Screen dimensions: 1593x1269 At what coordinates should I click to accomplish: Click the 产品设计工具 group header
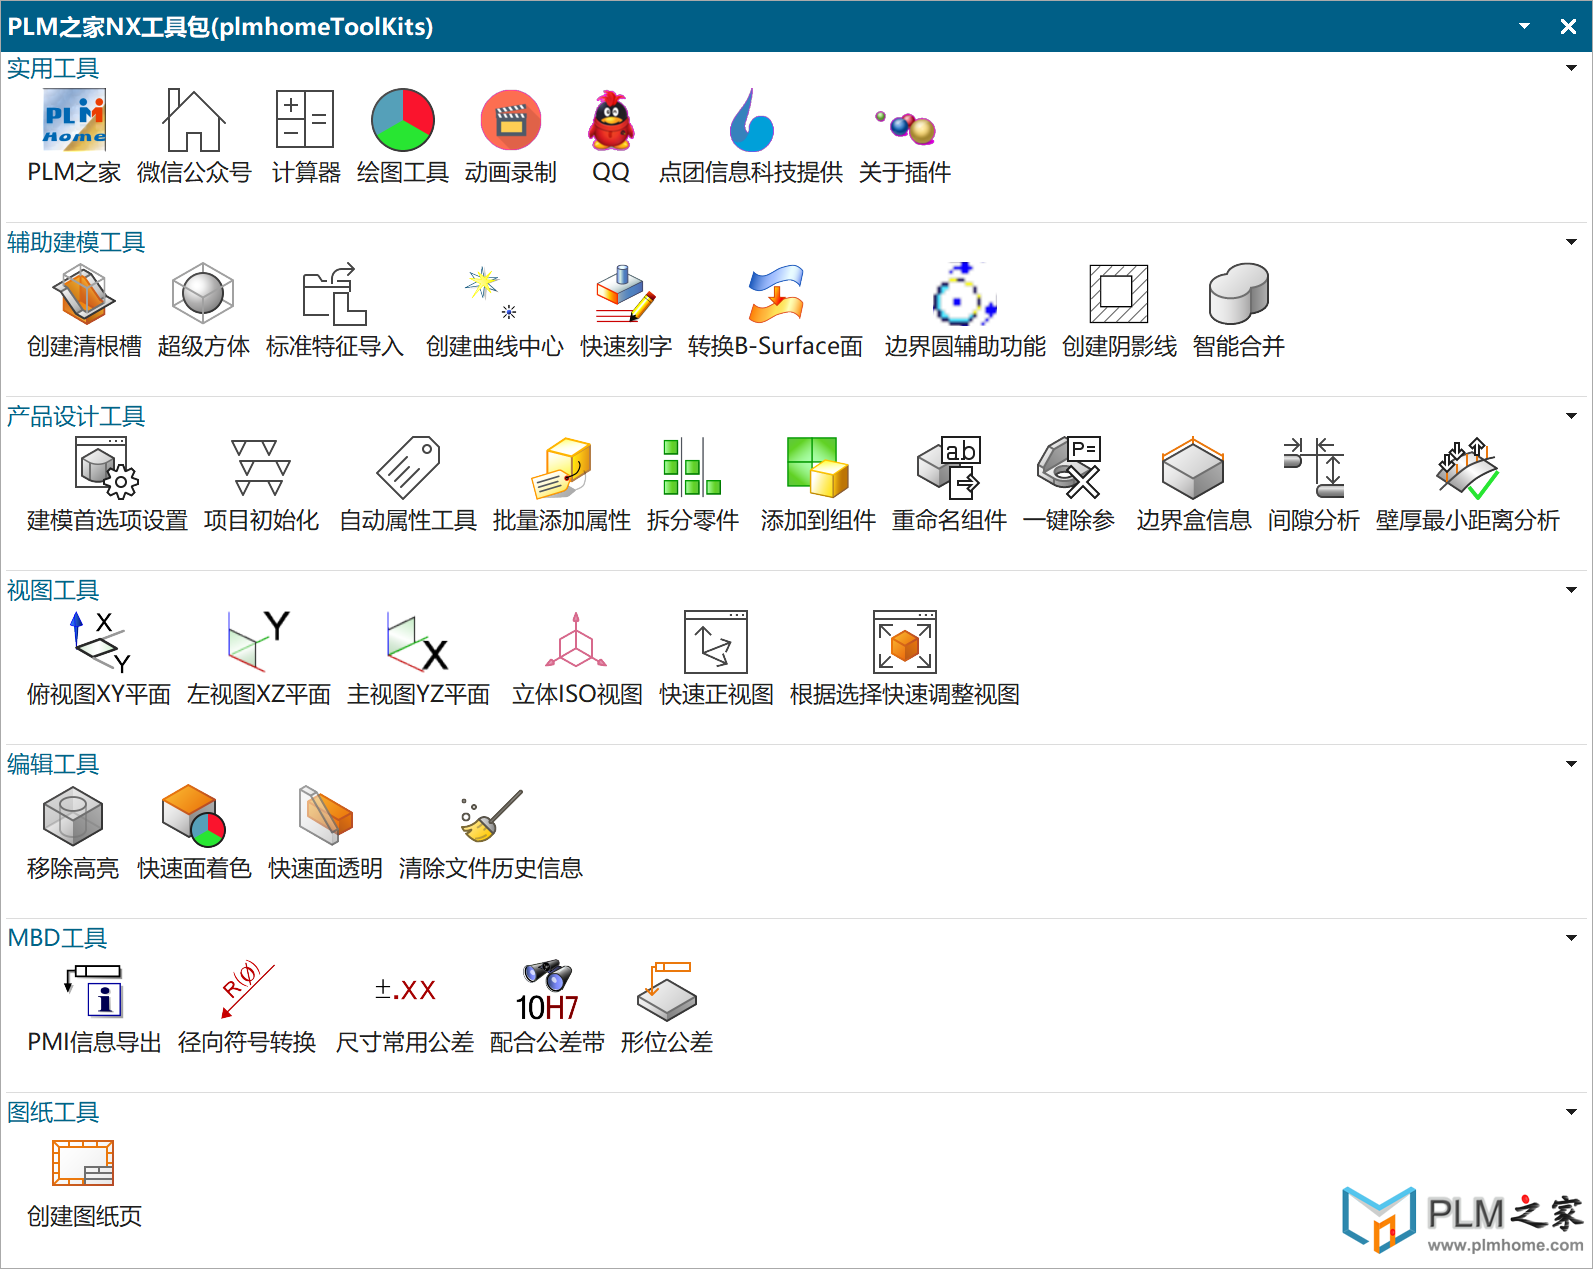(x=76, y=417)
